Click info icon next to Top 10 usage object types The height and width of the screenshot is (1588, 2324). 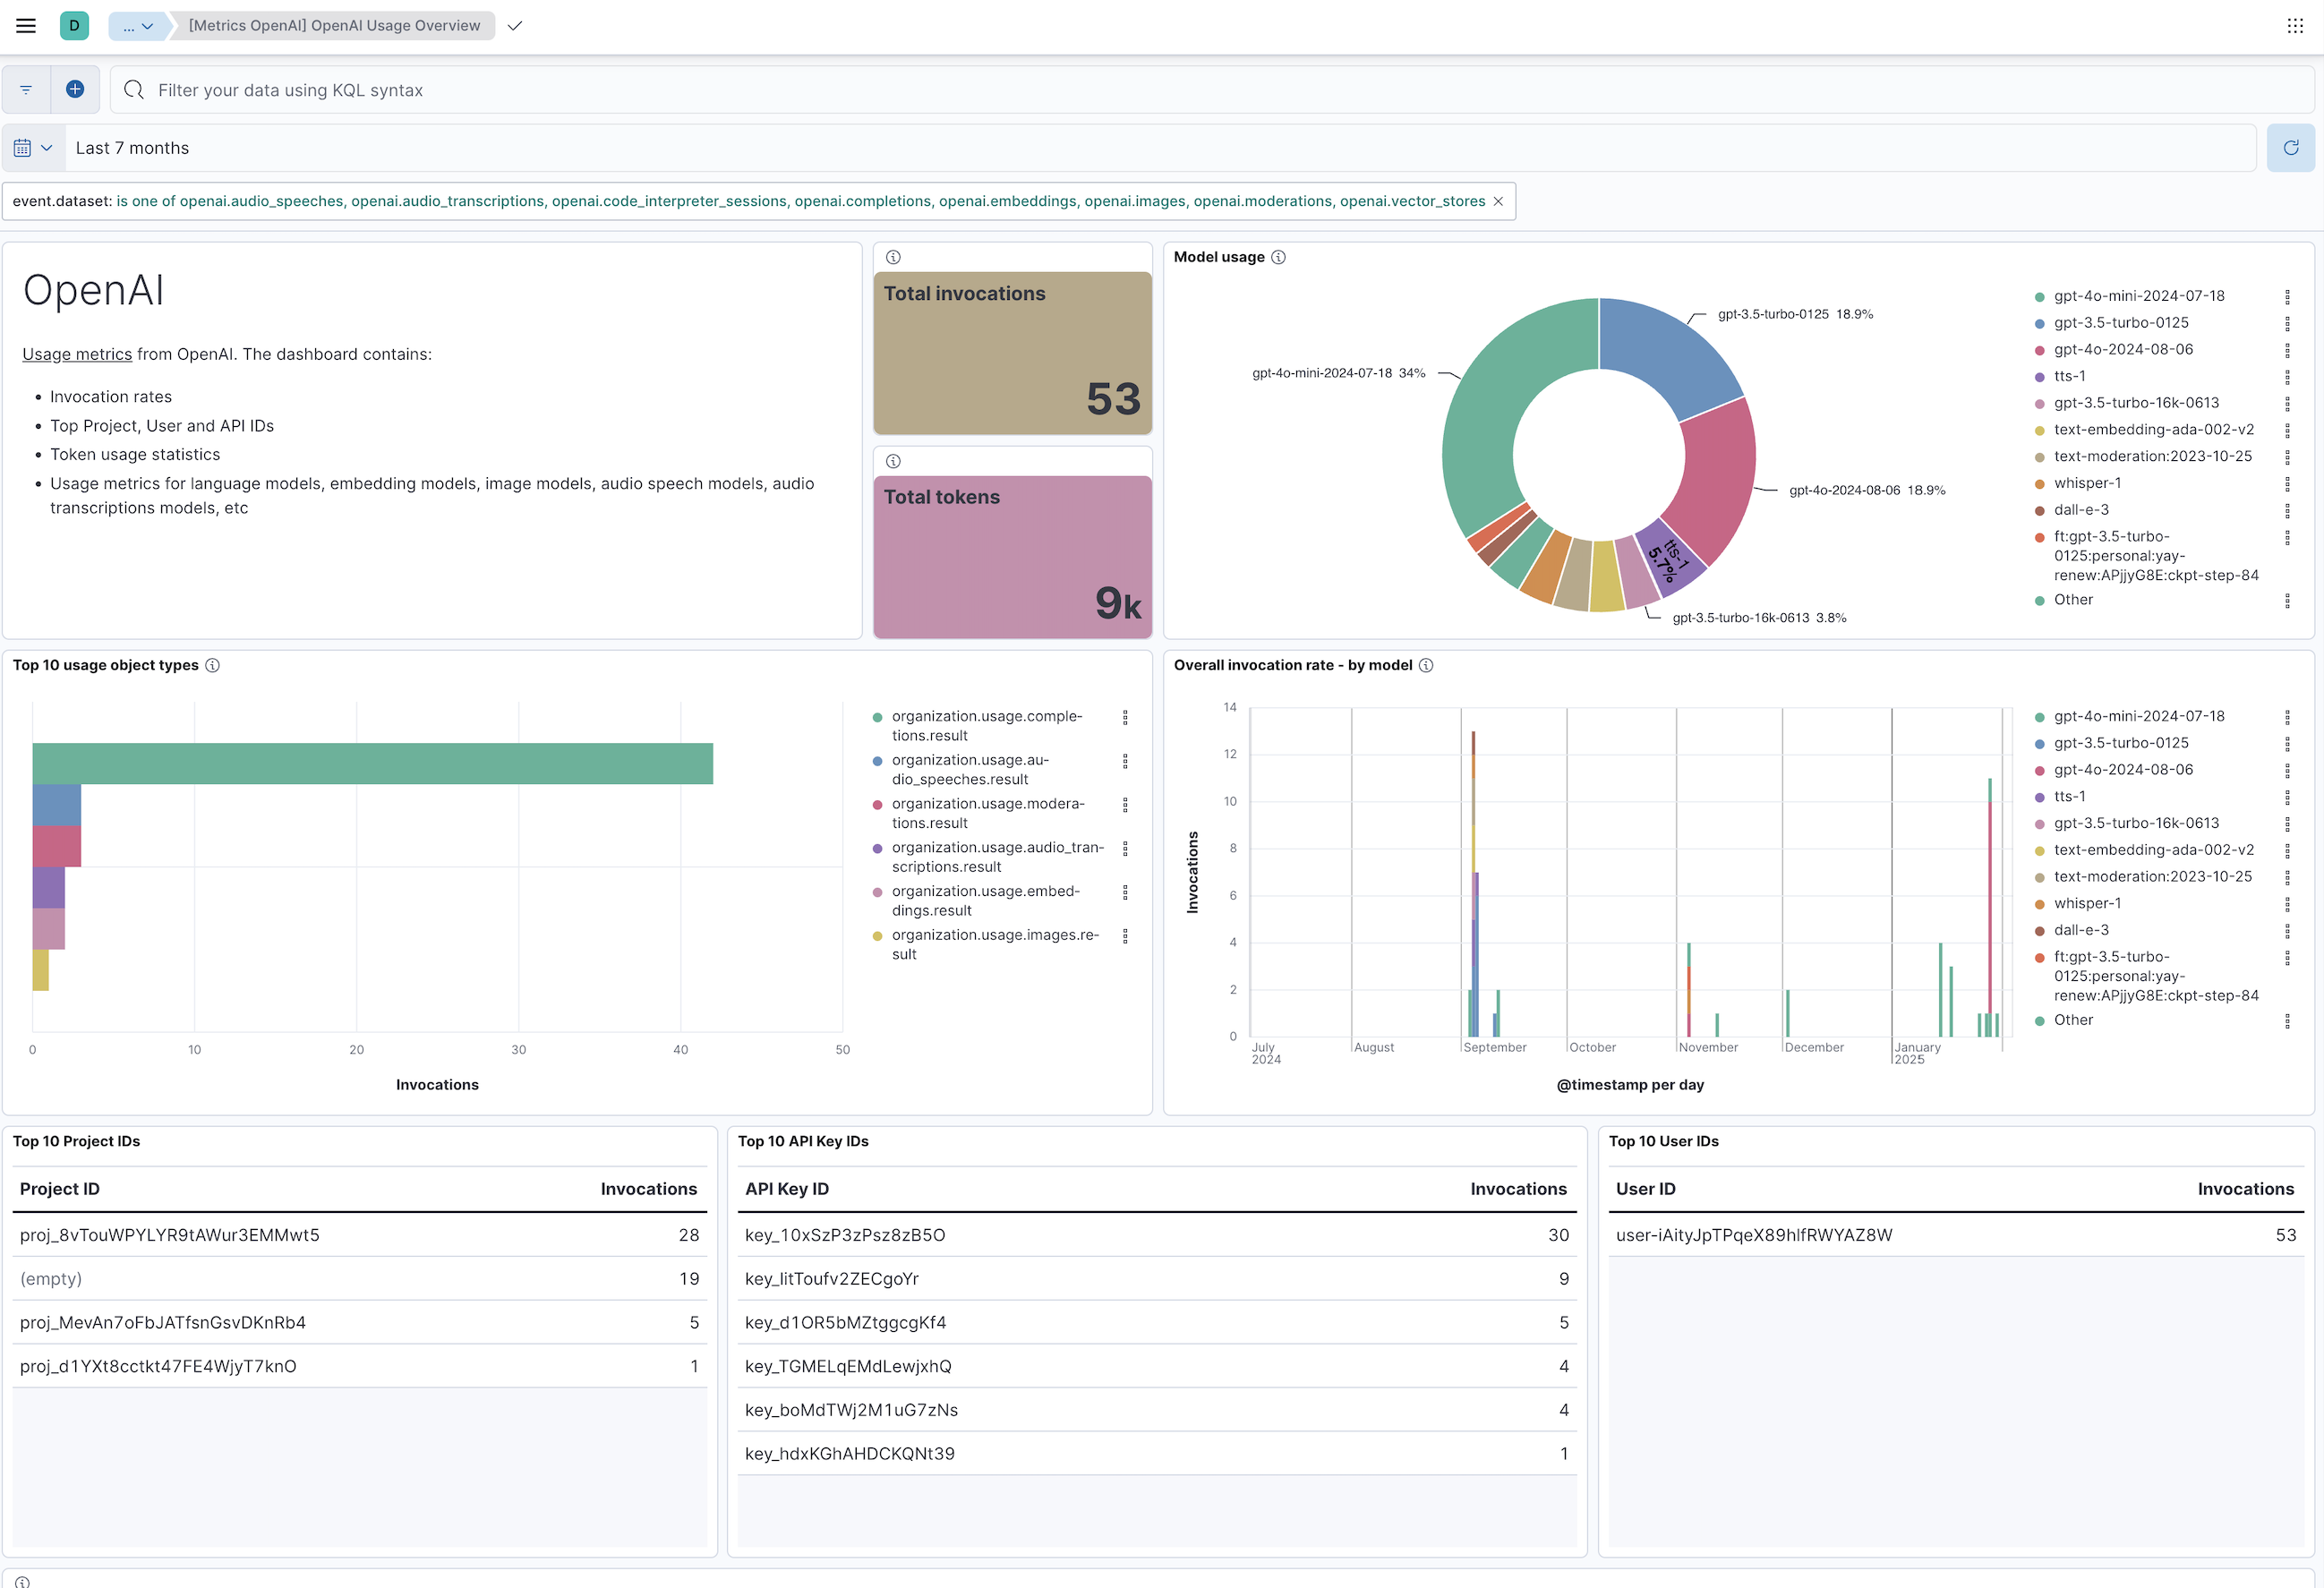212,665
